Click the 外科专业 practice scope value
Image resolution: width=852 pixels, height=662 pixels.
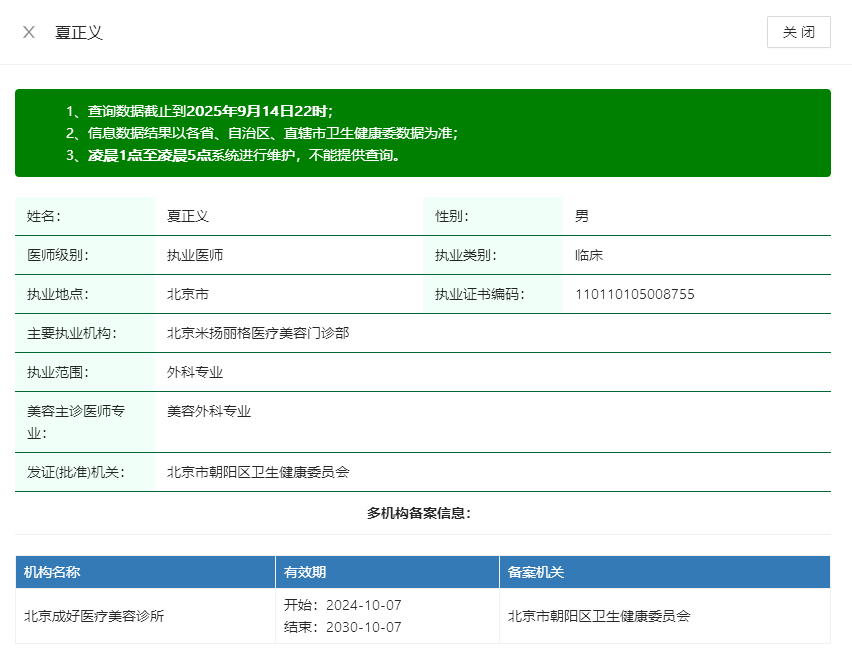coord(194,372)
